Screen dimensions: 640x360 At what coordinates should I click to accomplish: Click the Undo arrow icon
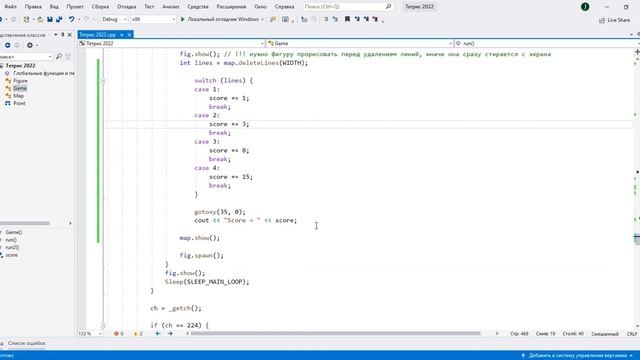coord(71,19)
